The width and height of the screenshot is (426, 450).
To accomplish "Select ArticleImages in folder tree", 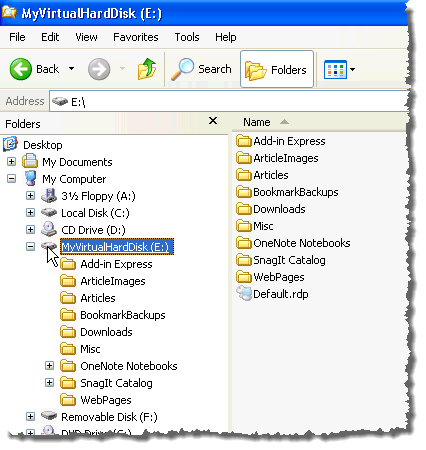I will pos(113,281).
